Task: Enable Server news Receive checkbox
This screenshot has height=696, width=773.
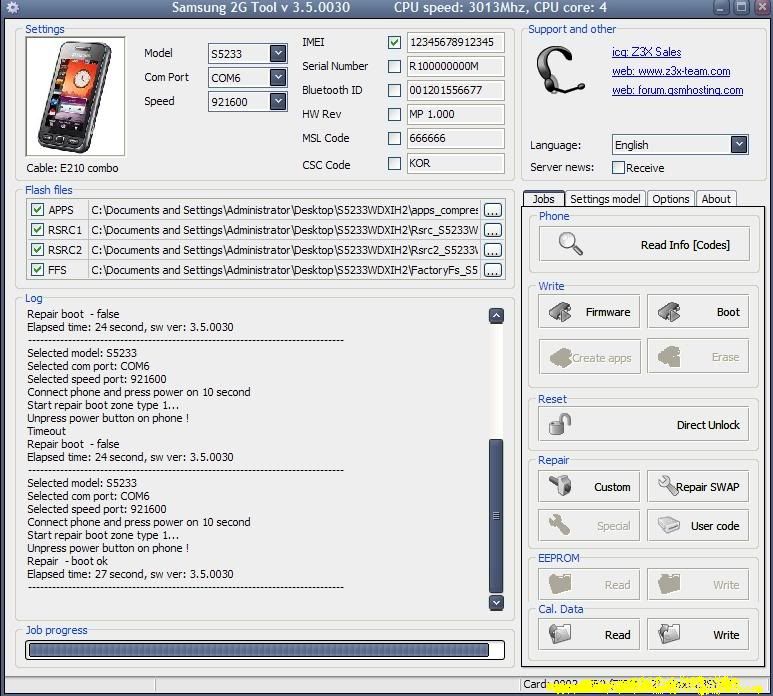Action: pos(618,168)
